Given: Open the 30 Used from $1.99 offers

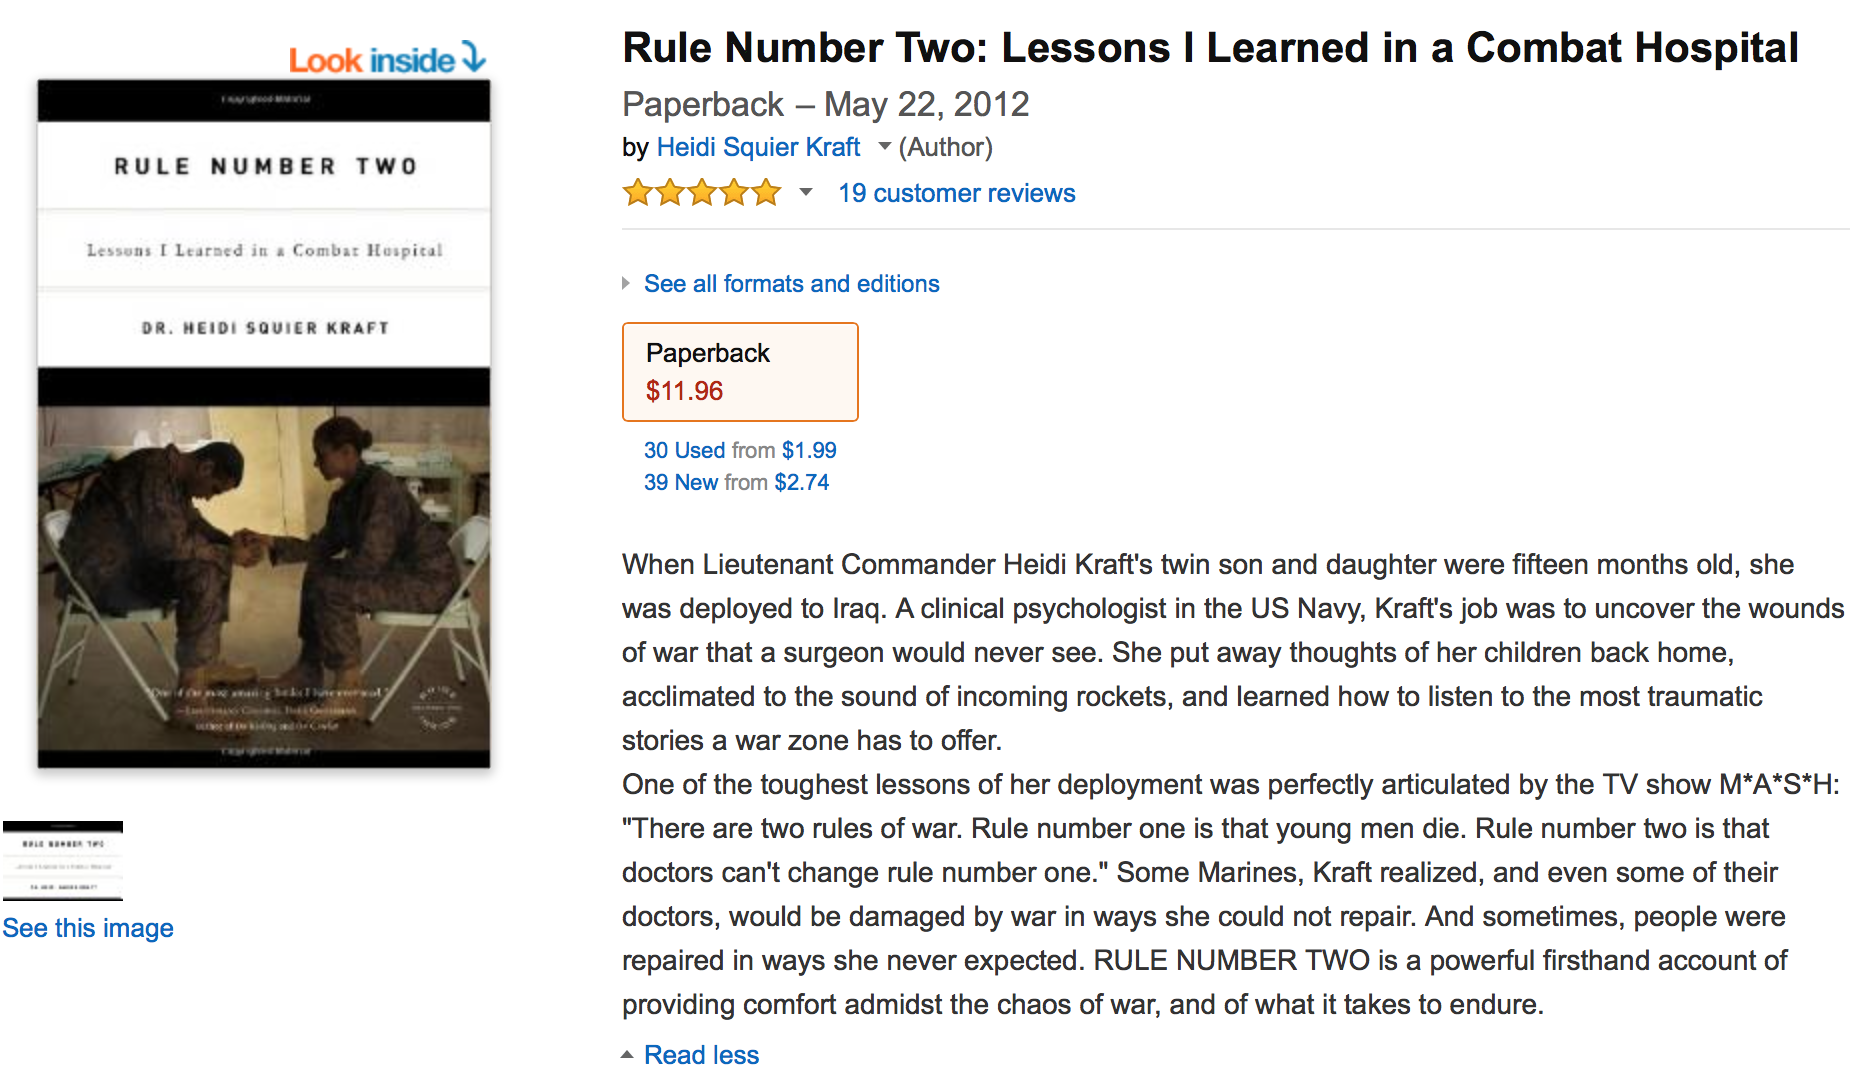Looking at the screenshot, I should (740, 450).
